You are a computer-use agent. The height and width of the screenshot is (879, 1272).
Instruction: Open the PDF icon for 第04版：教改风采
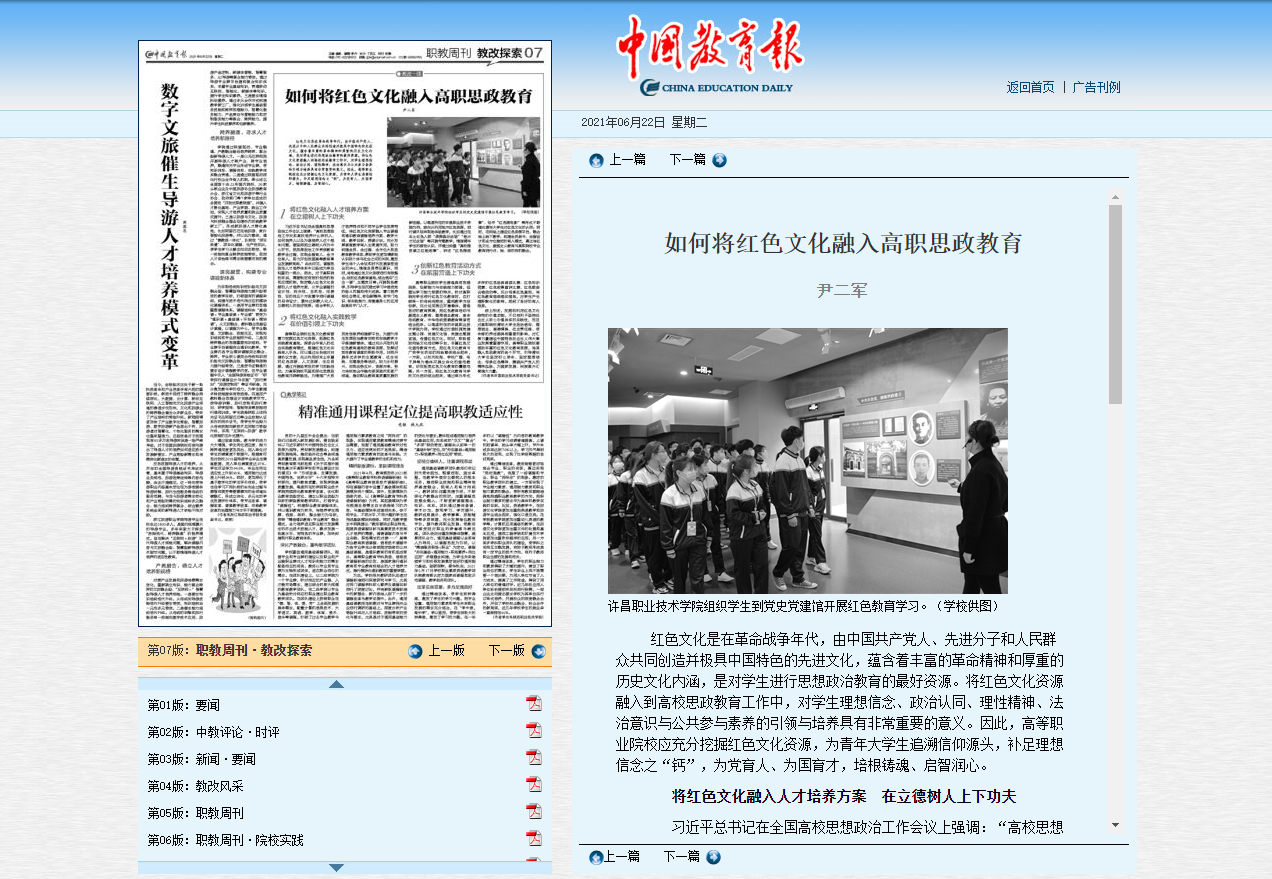click(x=534, y=785)
